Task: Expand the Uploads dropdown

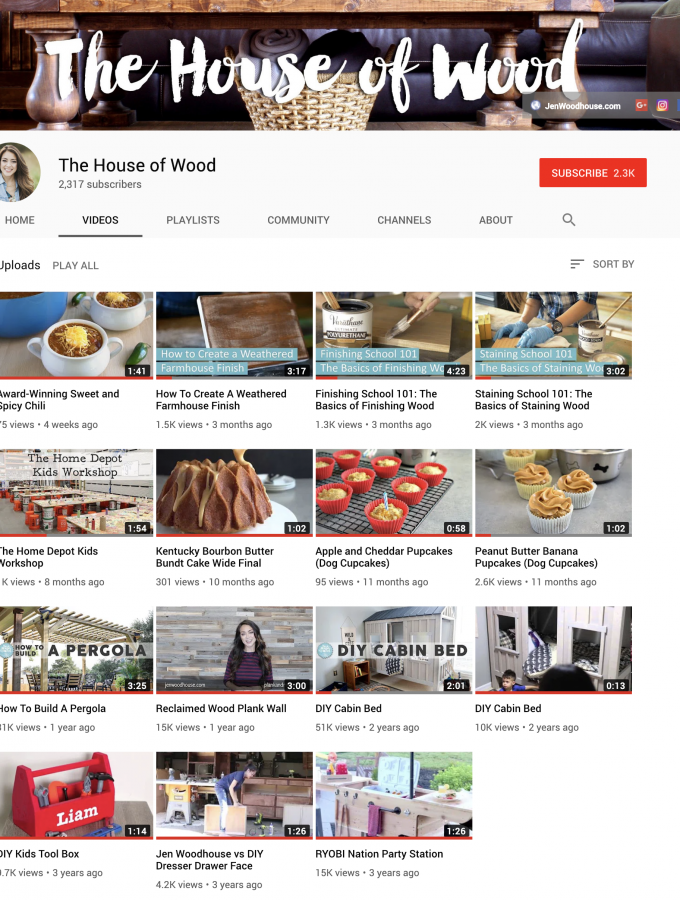Action: point(20,265)
